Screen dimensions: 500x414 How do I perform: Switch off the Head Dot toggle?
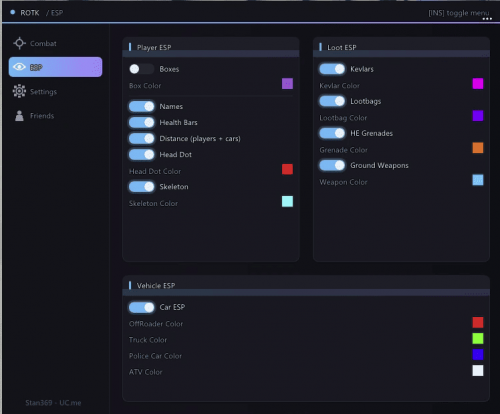pos(142,154)
